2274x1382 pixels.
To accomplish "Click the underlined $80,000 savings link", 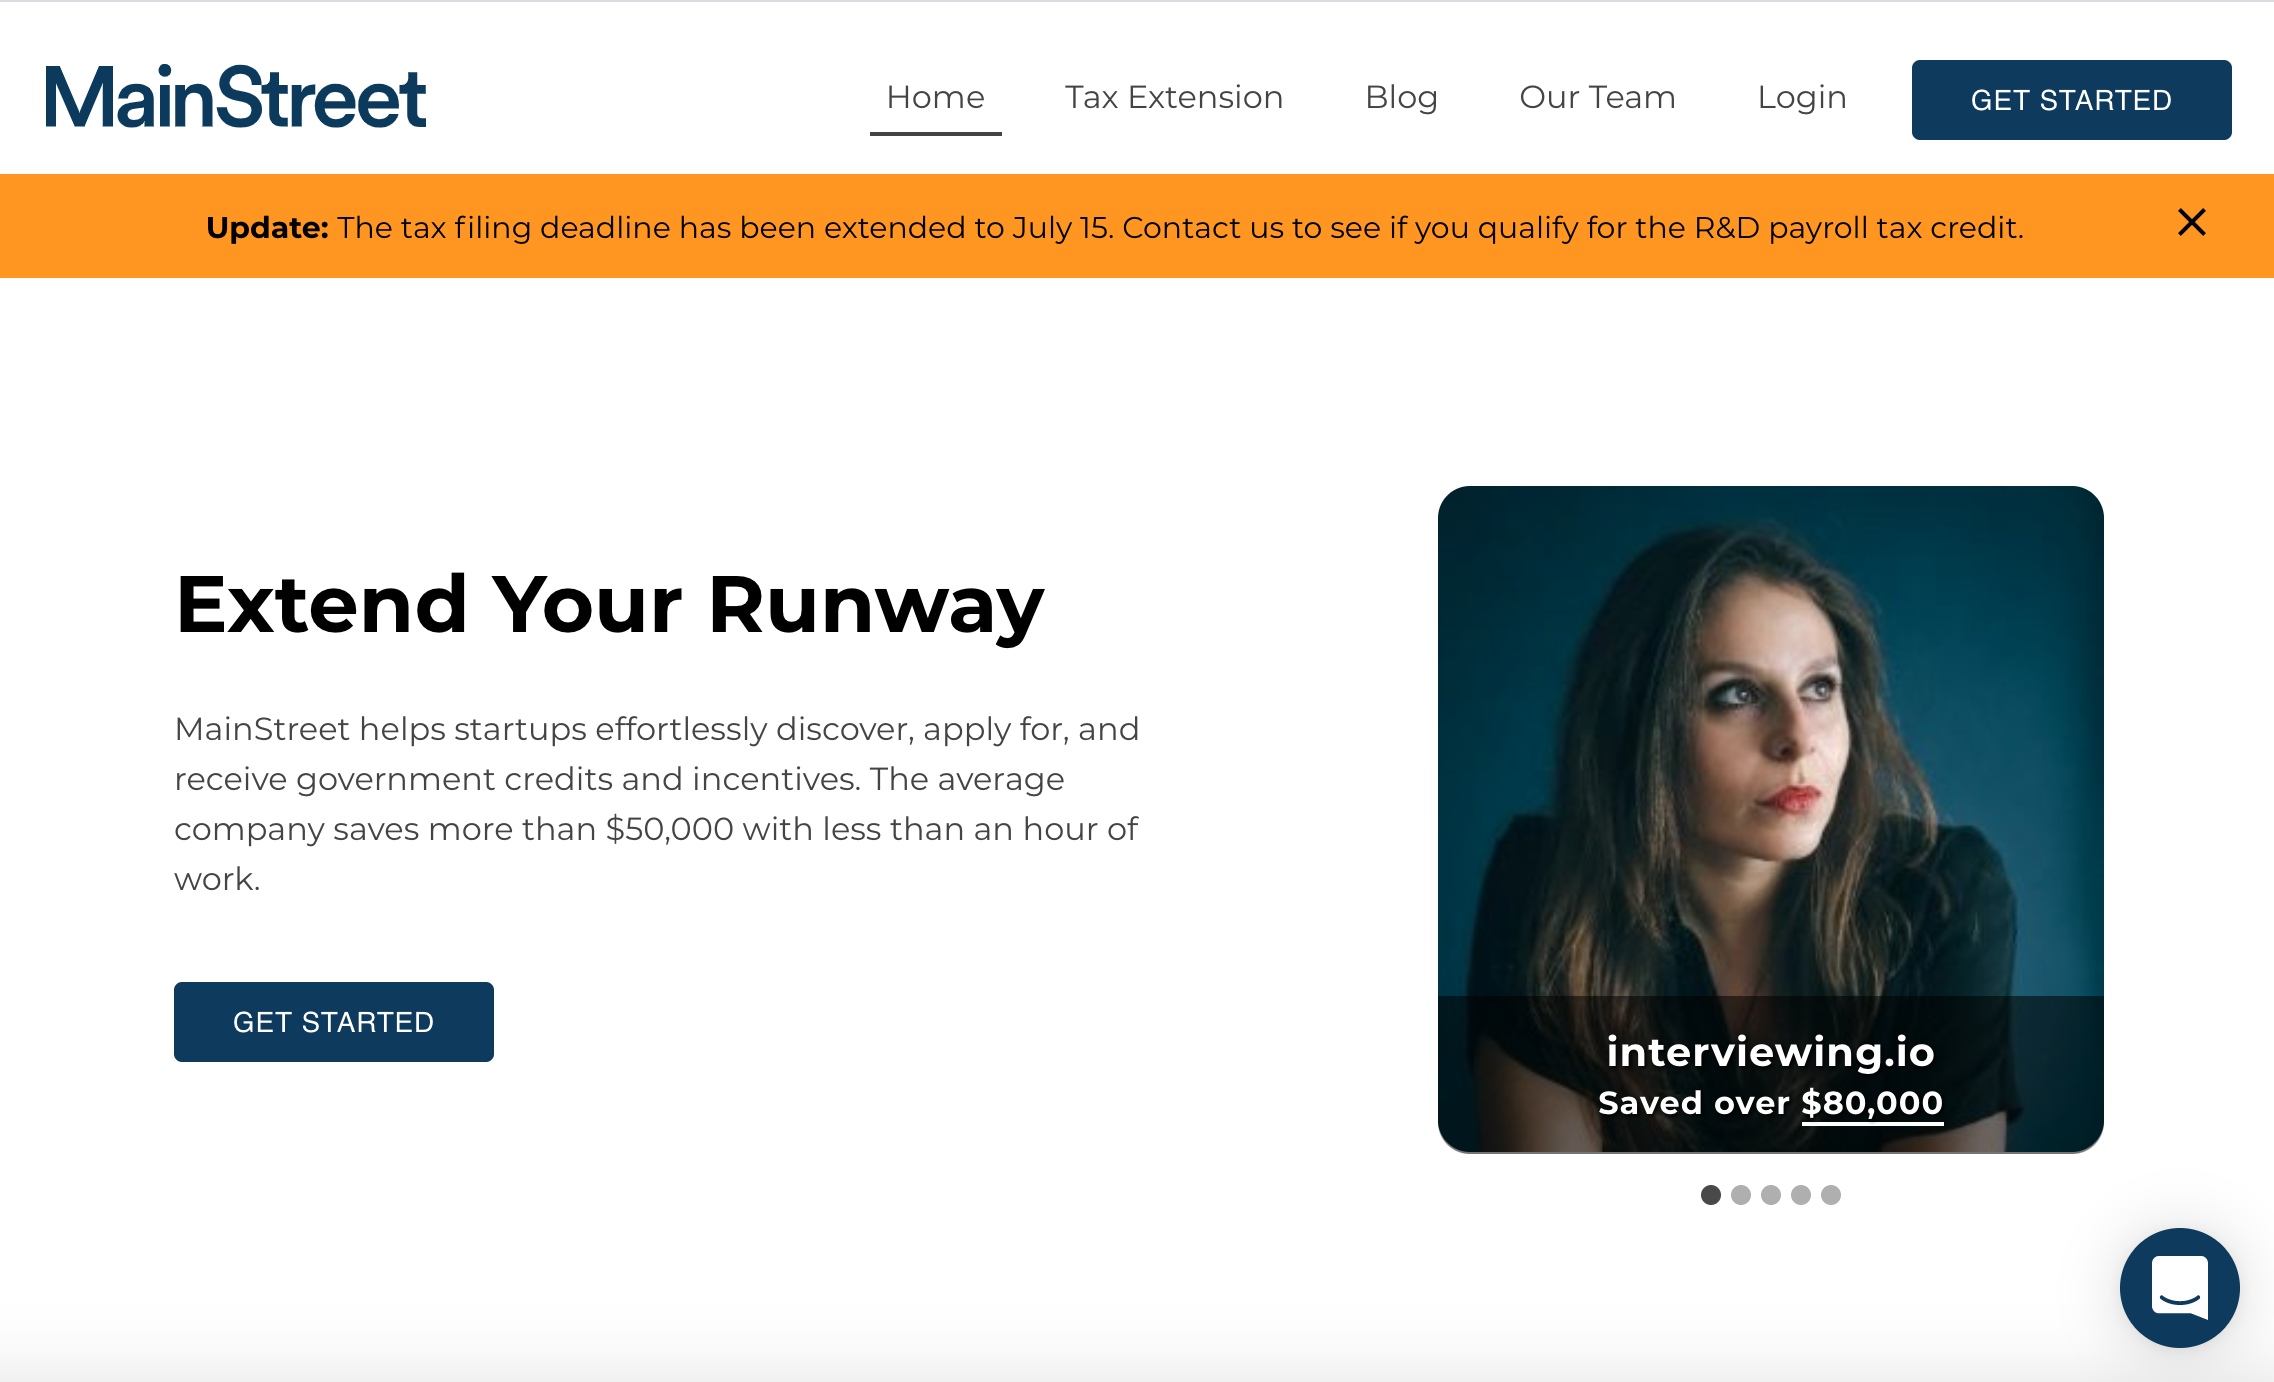I will pos(1871,1102).
